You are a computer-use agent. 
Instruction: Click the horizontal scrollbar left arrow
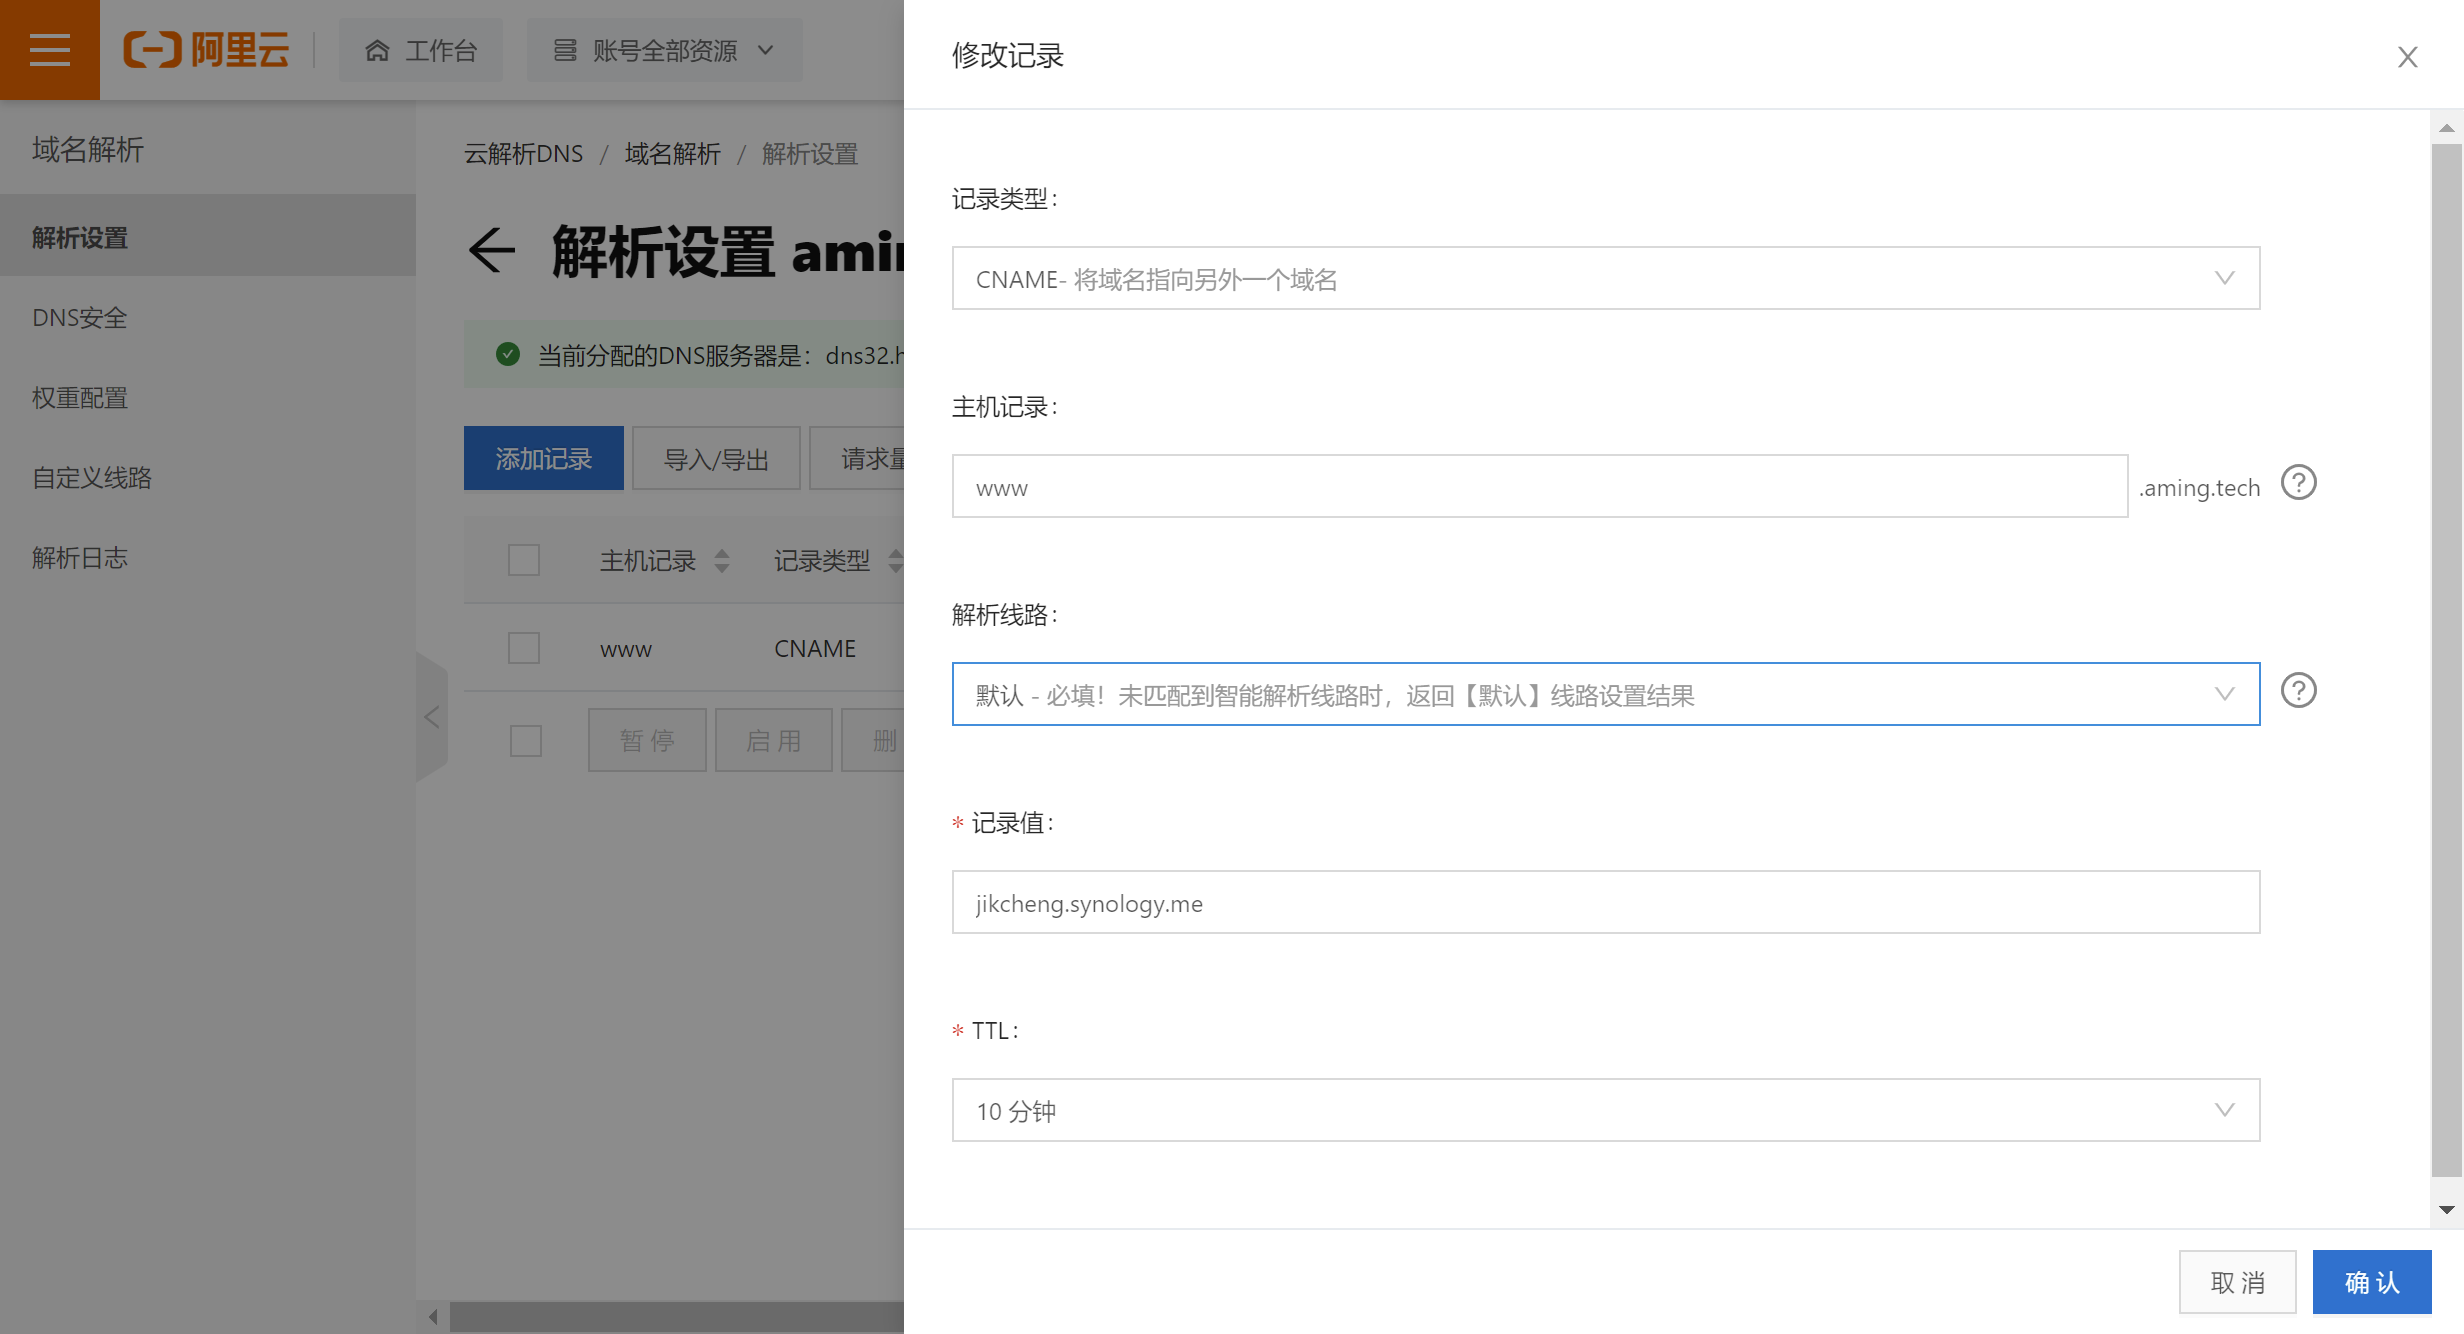pyautogui.click(x=432, y=1317)
